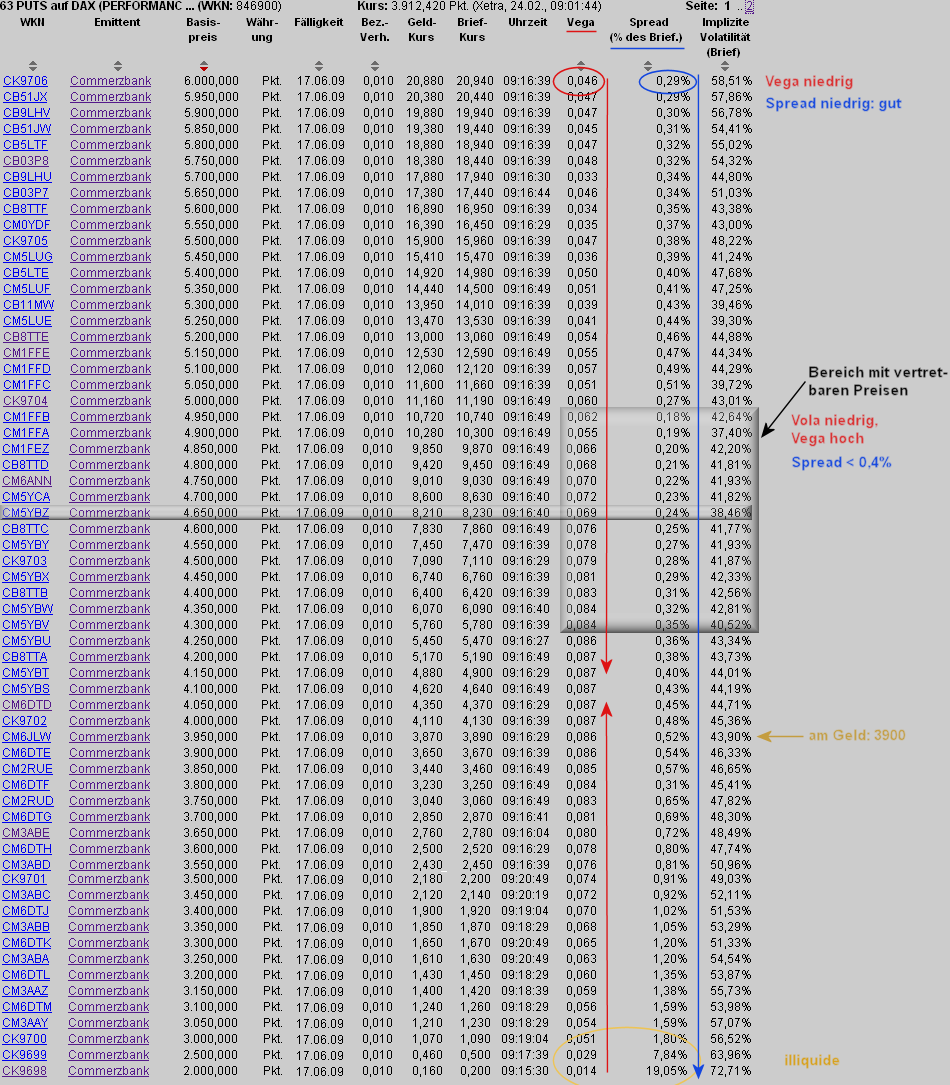Click the sort arrows under Brief-Kurs column
Screen dimensions: 950x1085
coord(471,66)
